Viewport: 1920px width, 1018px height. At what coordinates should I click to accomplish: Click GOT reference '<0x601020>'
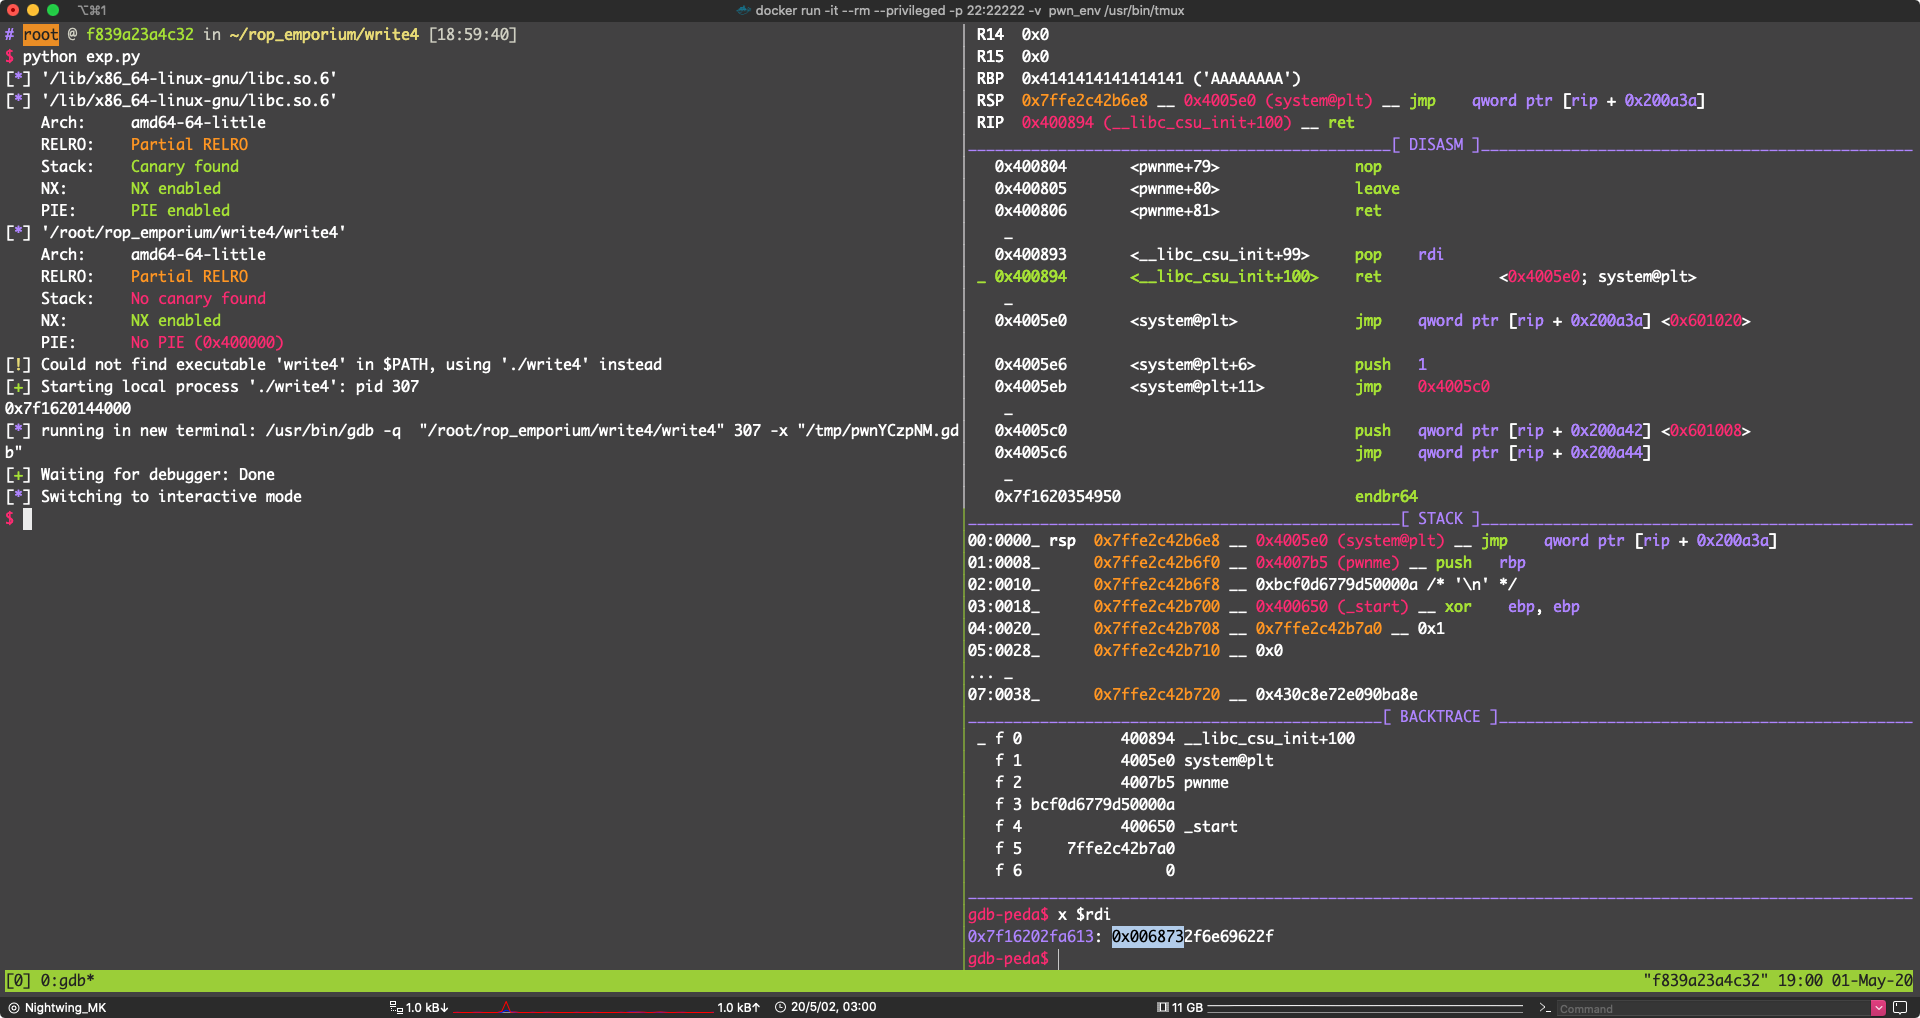point(1706,320)
